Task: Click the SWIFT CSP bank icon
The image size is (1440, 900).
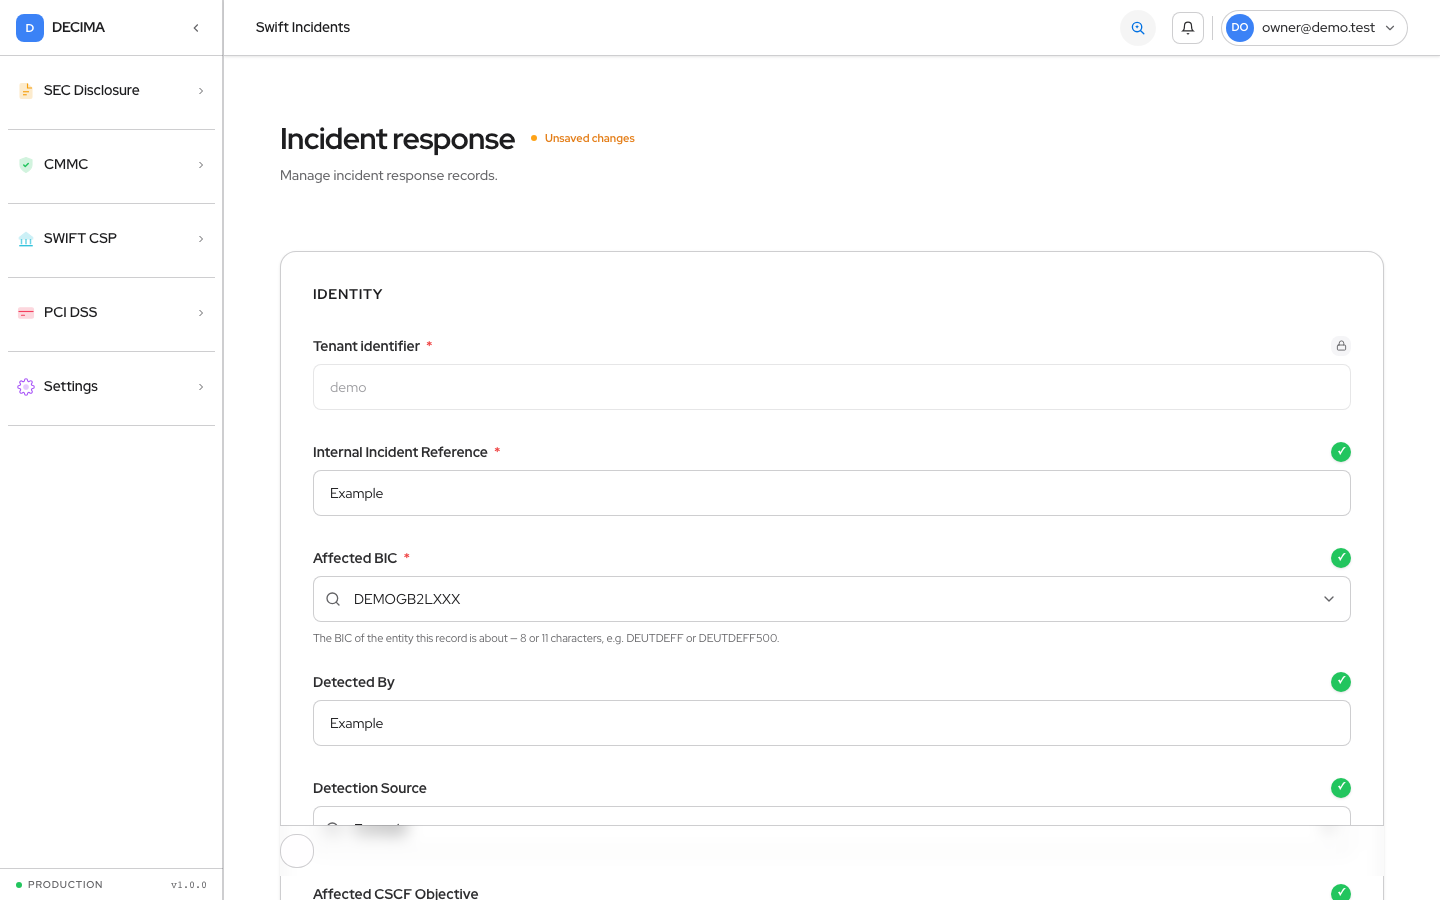Action: tap(26, 239)
